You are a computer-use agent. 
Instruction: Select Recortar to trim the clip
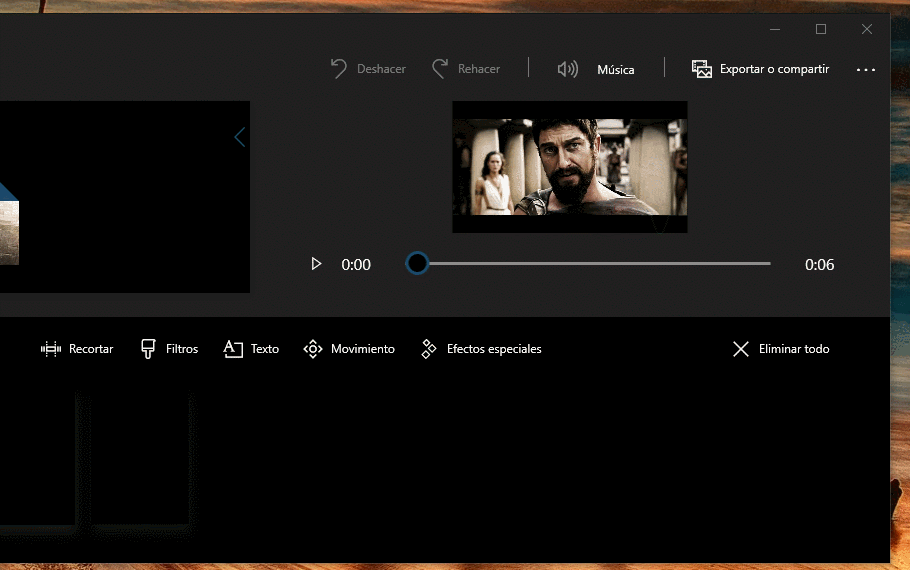click(91, 349)
